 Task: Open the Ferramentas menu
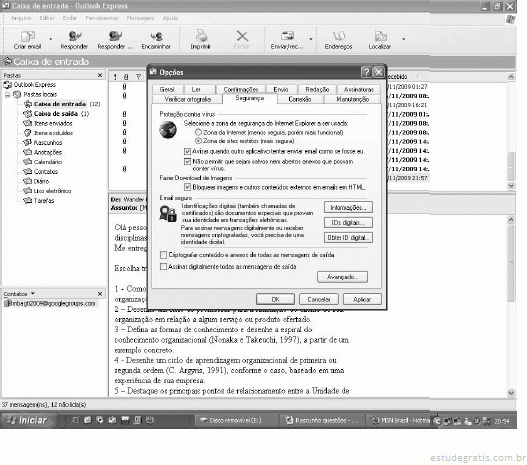tap(102, 18)
